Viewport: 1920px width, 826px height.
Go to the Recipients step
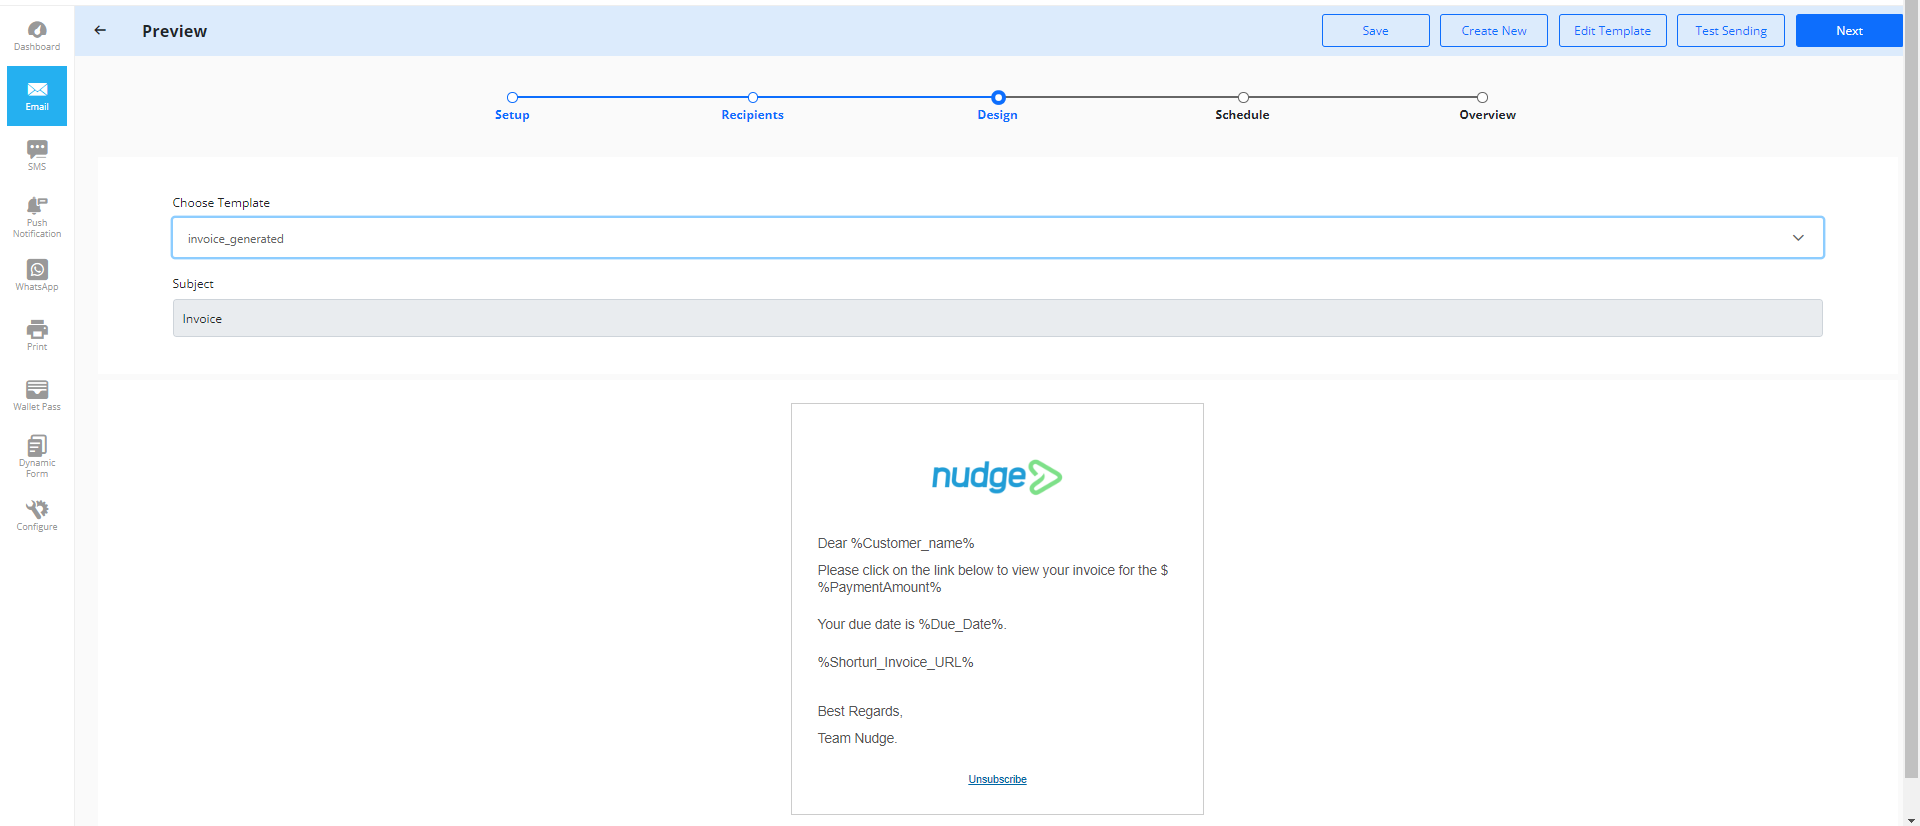[x=753, y=115]
